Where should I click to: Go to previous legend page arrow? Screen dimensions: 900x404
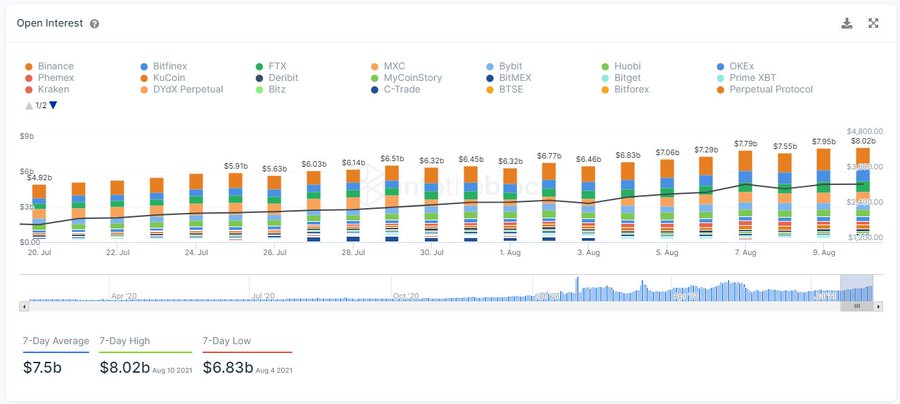(29, 105)
